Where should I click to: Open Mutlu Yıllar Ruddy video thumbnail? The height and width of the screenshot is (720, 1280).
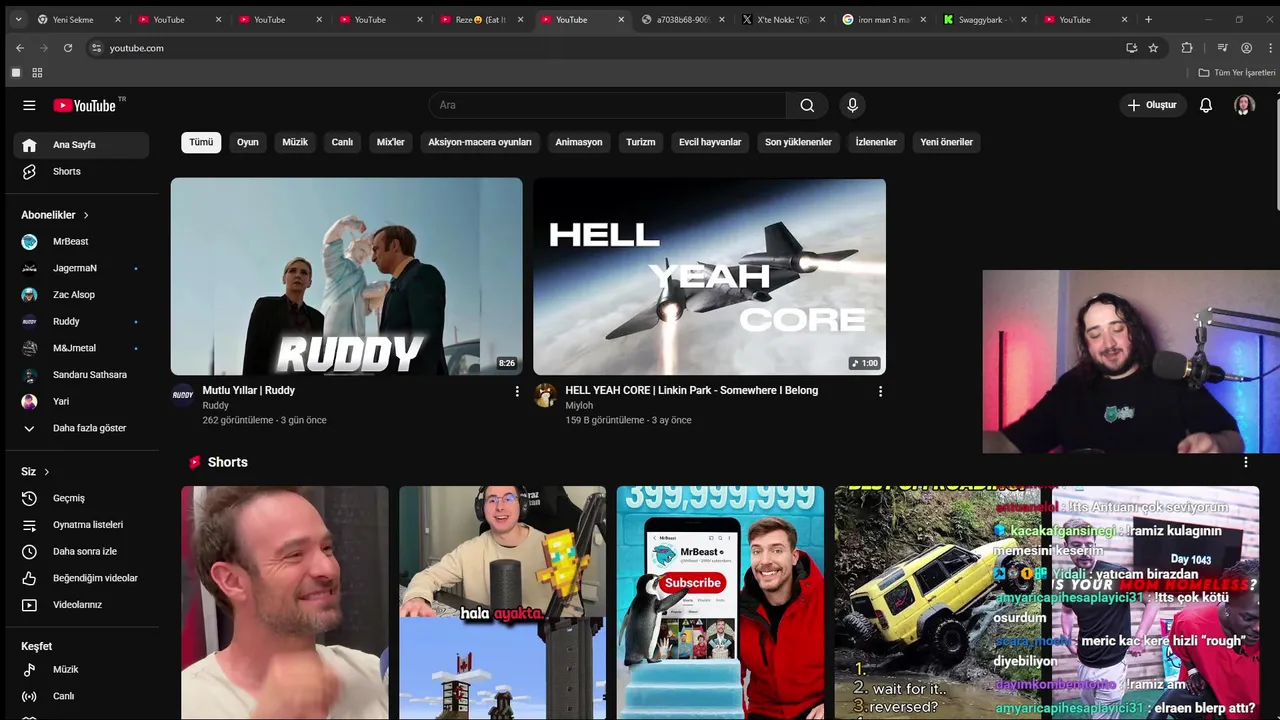click(346, 277)
